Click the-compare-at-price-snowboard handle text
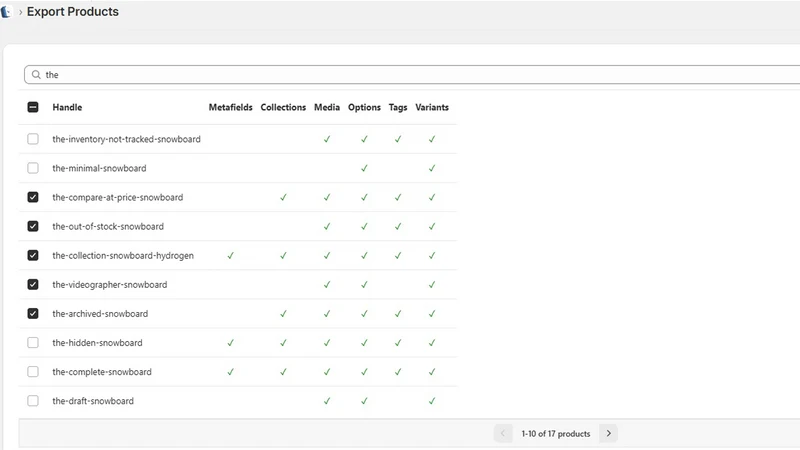Screen dimensions: 800x450 [x=117, y=197]
